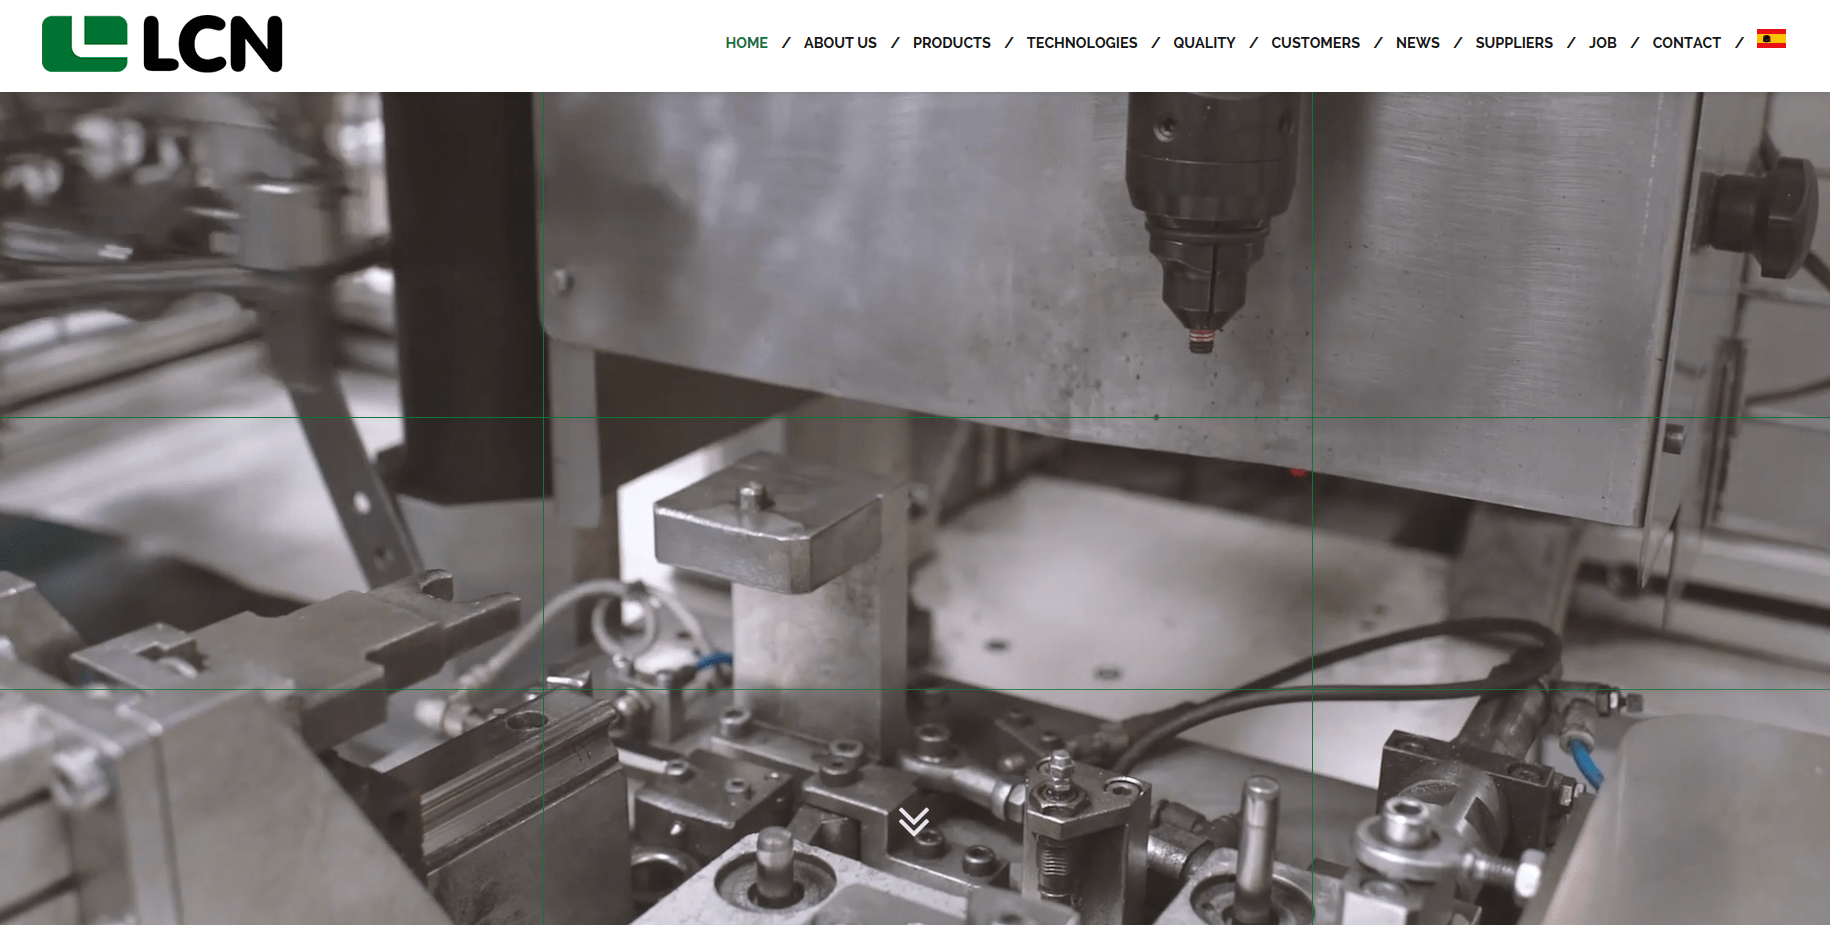
Task: Open the Suppliers page
Action: tap(1514, 43)
